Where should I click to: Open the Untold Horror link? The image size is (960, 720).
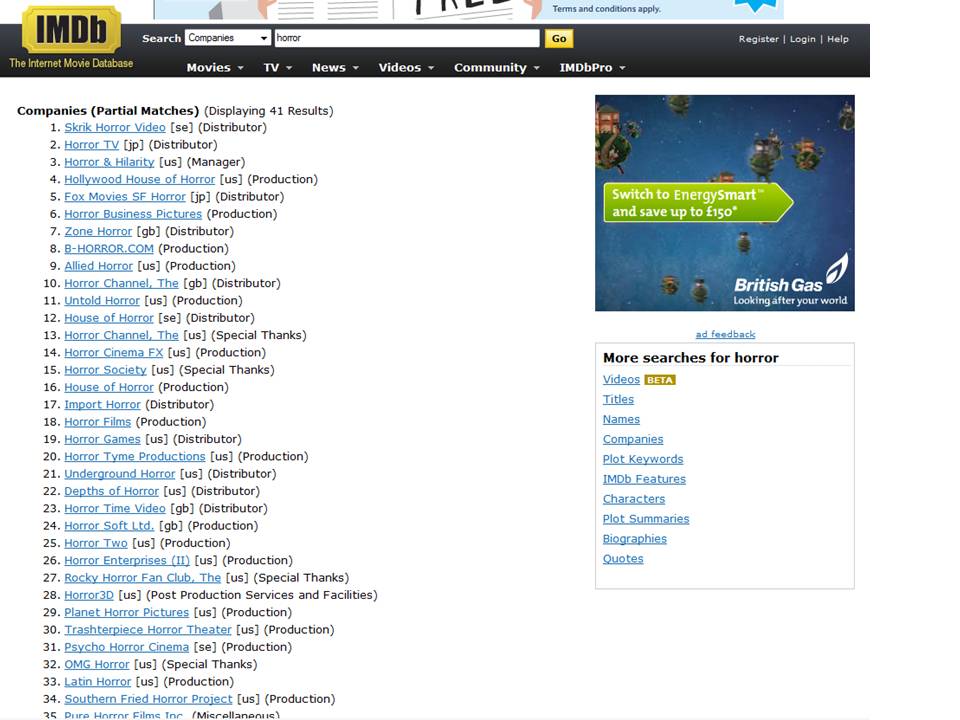[x=102, y=301]
